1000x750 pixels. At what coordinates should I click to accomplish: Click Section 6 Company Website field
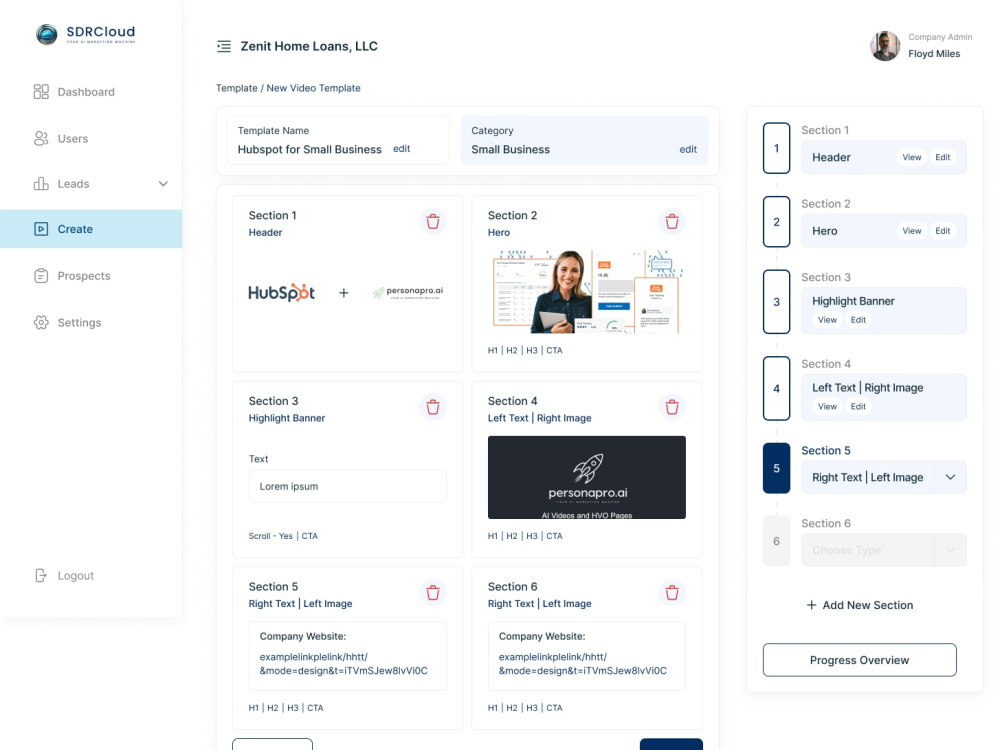[x=587, y=656]
